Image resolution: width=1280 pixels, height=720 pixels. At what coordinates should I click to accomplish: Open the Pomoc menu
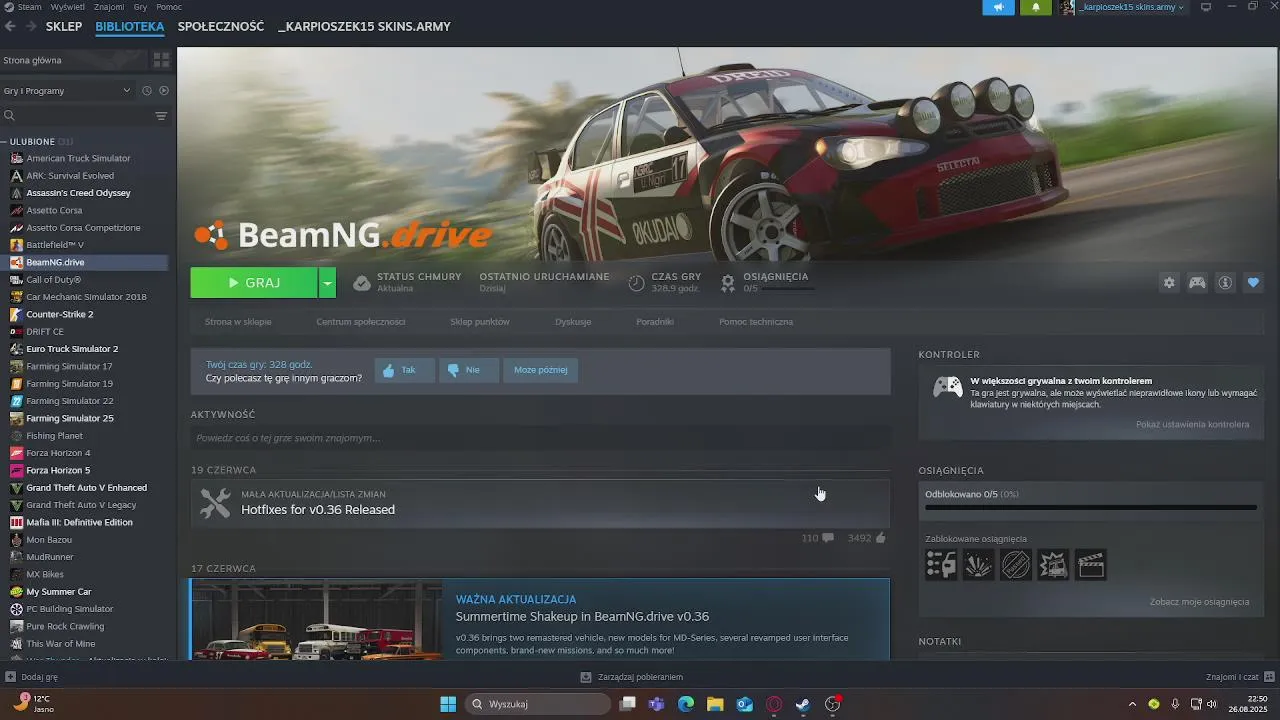pyautogui.click(x=169, y=7)
